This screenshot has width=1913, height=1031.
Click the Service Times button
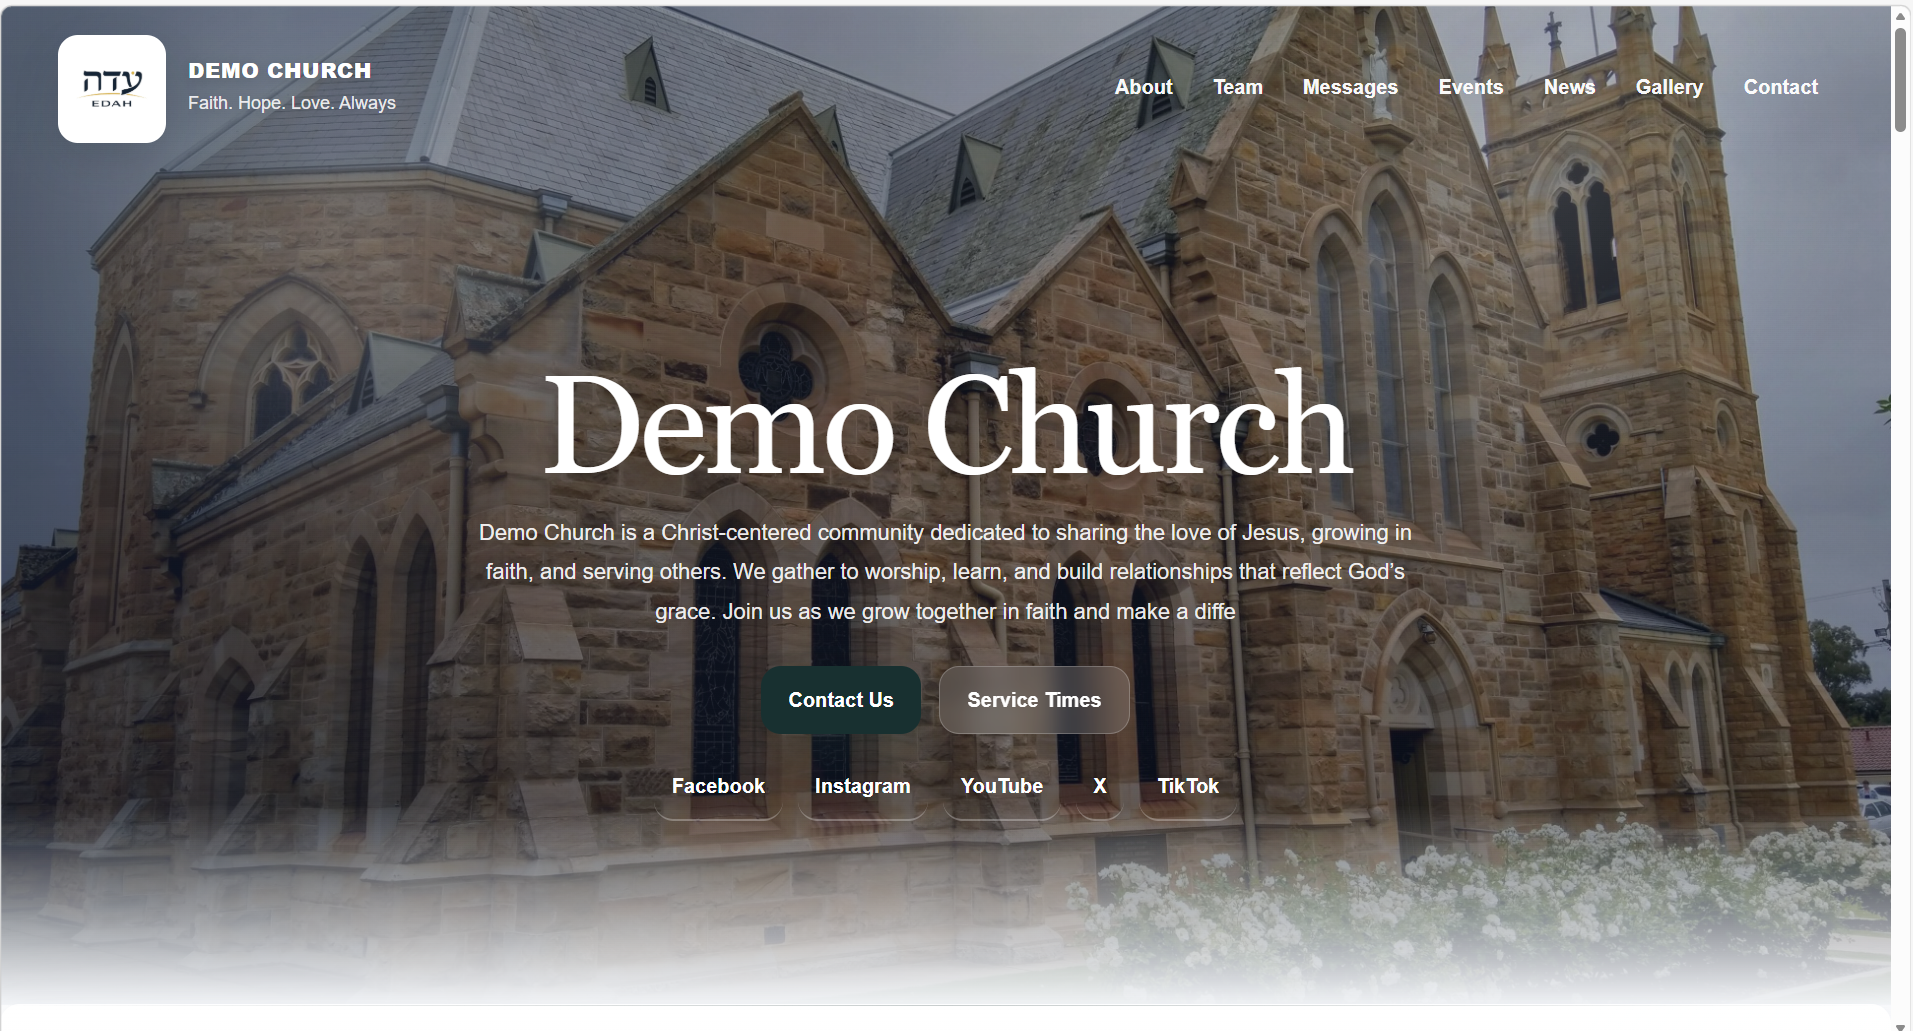[1033, 700]
